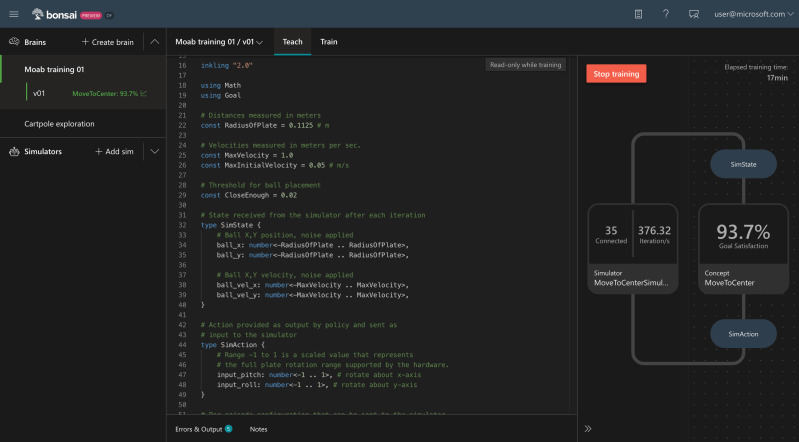
Task: Click the MoveToCenter: 93.7% status text
Action: (105, 94)
